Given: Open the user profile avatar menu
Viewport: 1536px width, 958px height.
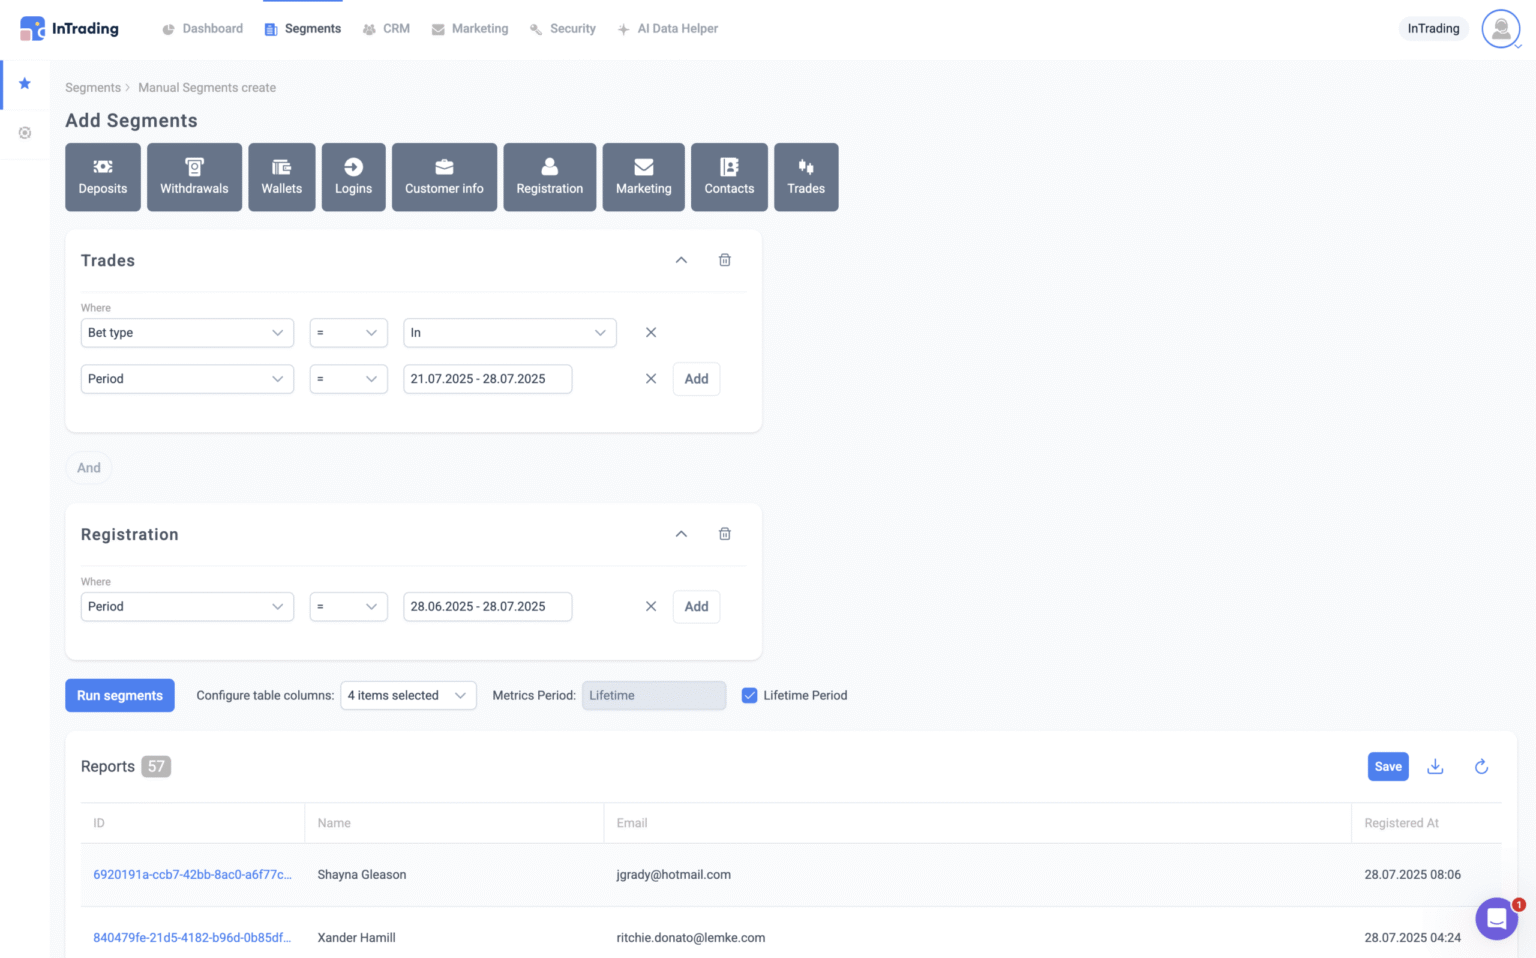Looking at the screenshot, I should point(1501,29).
